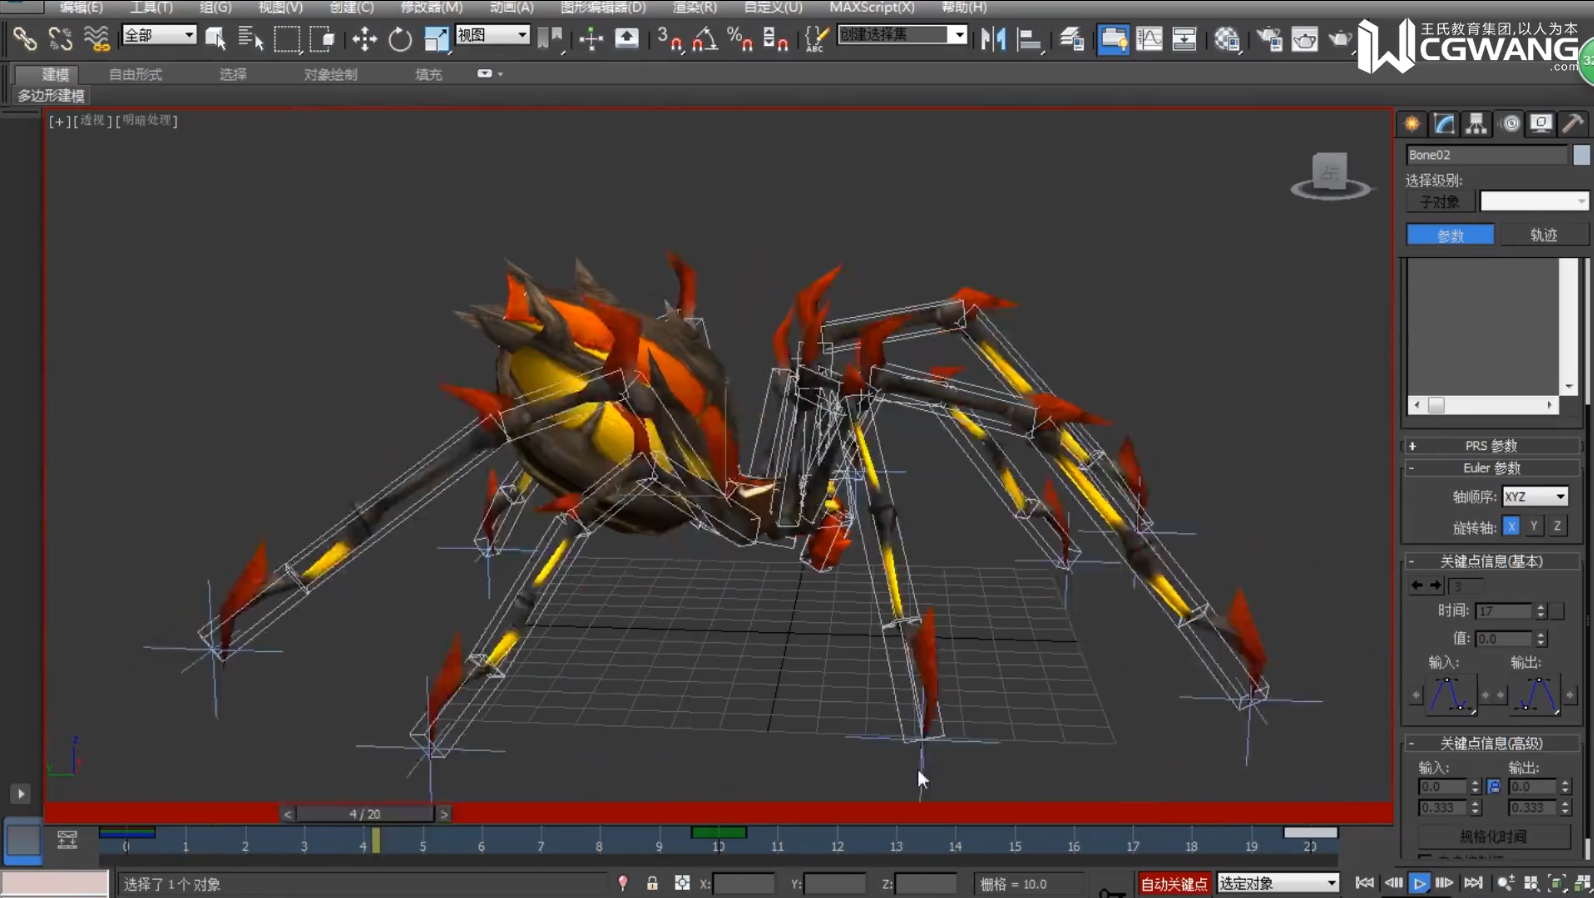Open the 创建选择集 named selection dropdown
1594x898 pixels.
point(902,35)
